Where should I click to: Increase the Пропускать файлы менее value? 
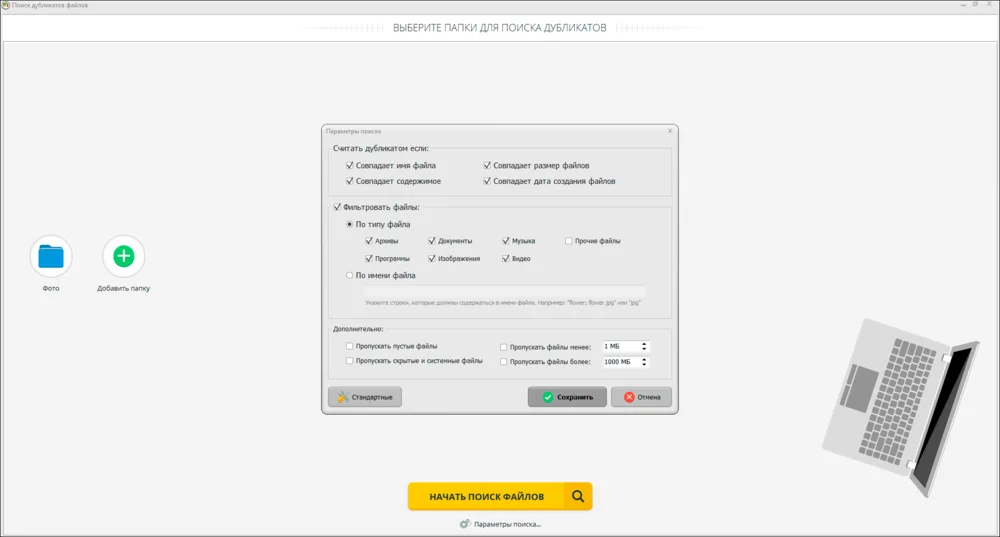click(644, 344)
